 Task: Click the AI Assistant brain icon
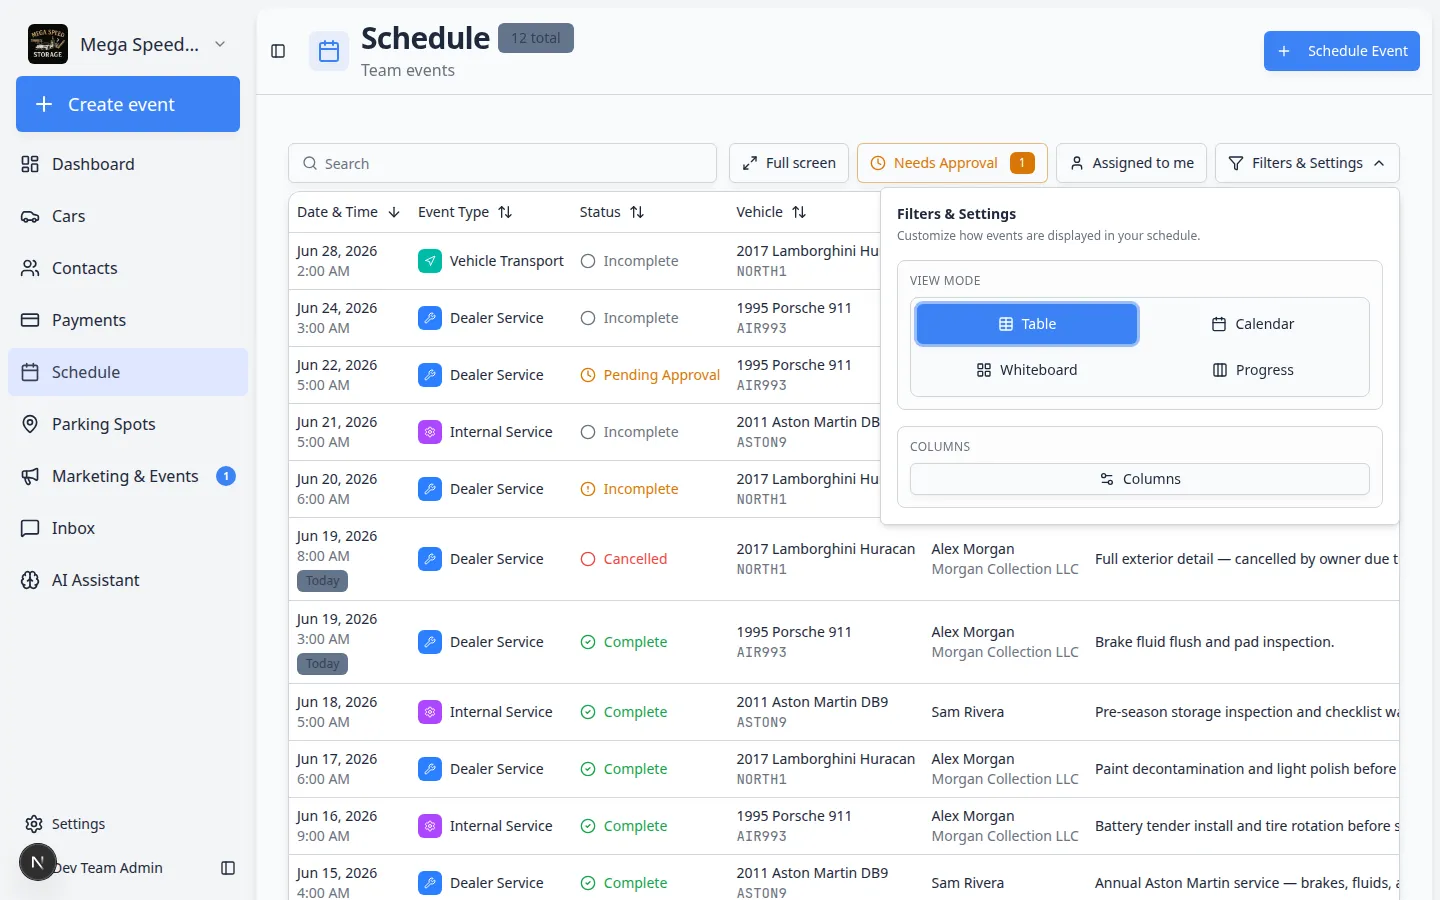31,580
